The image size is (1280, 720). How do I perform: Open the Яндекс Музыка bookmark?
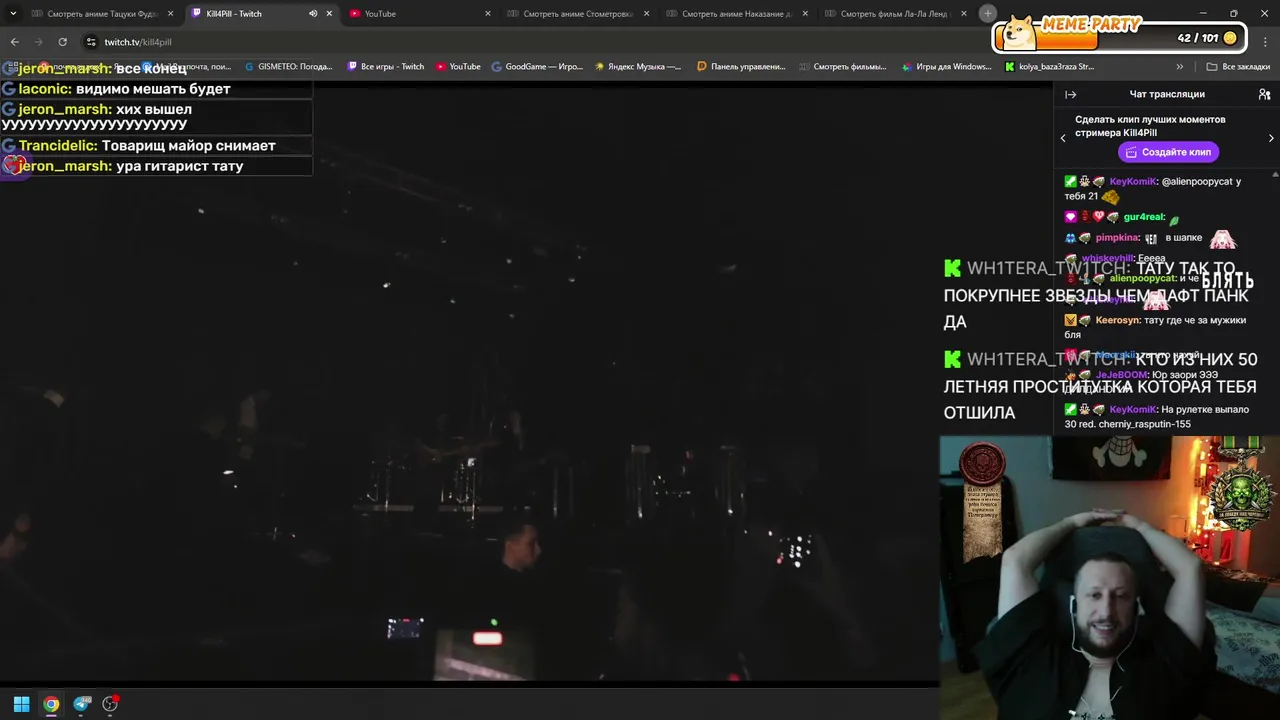pos(638,67)
